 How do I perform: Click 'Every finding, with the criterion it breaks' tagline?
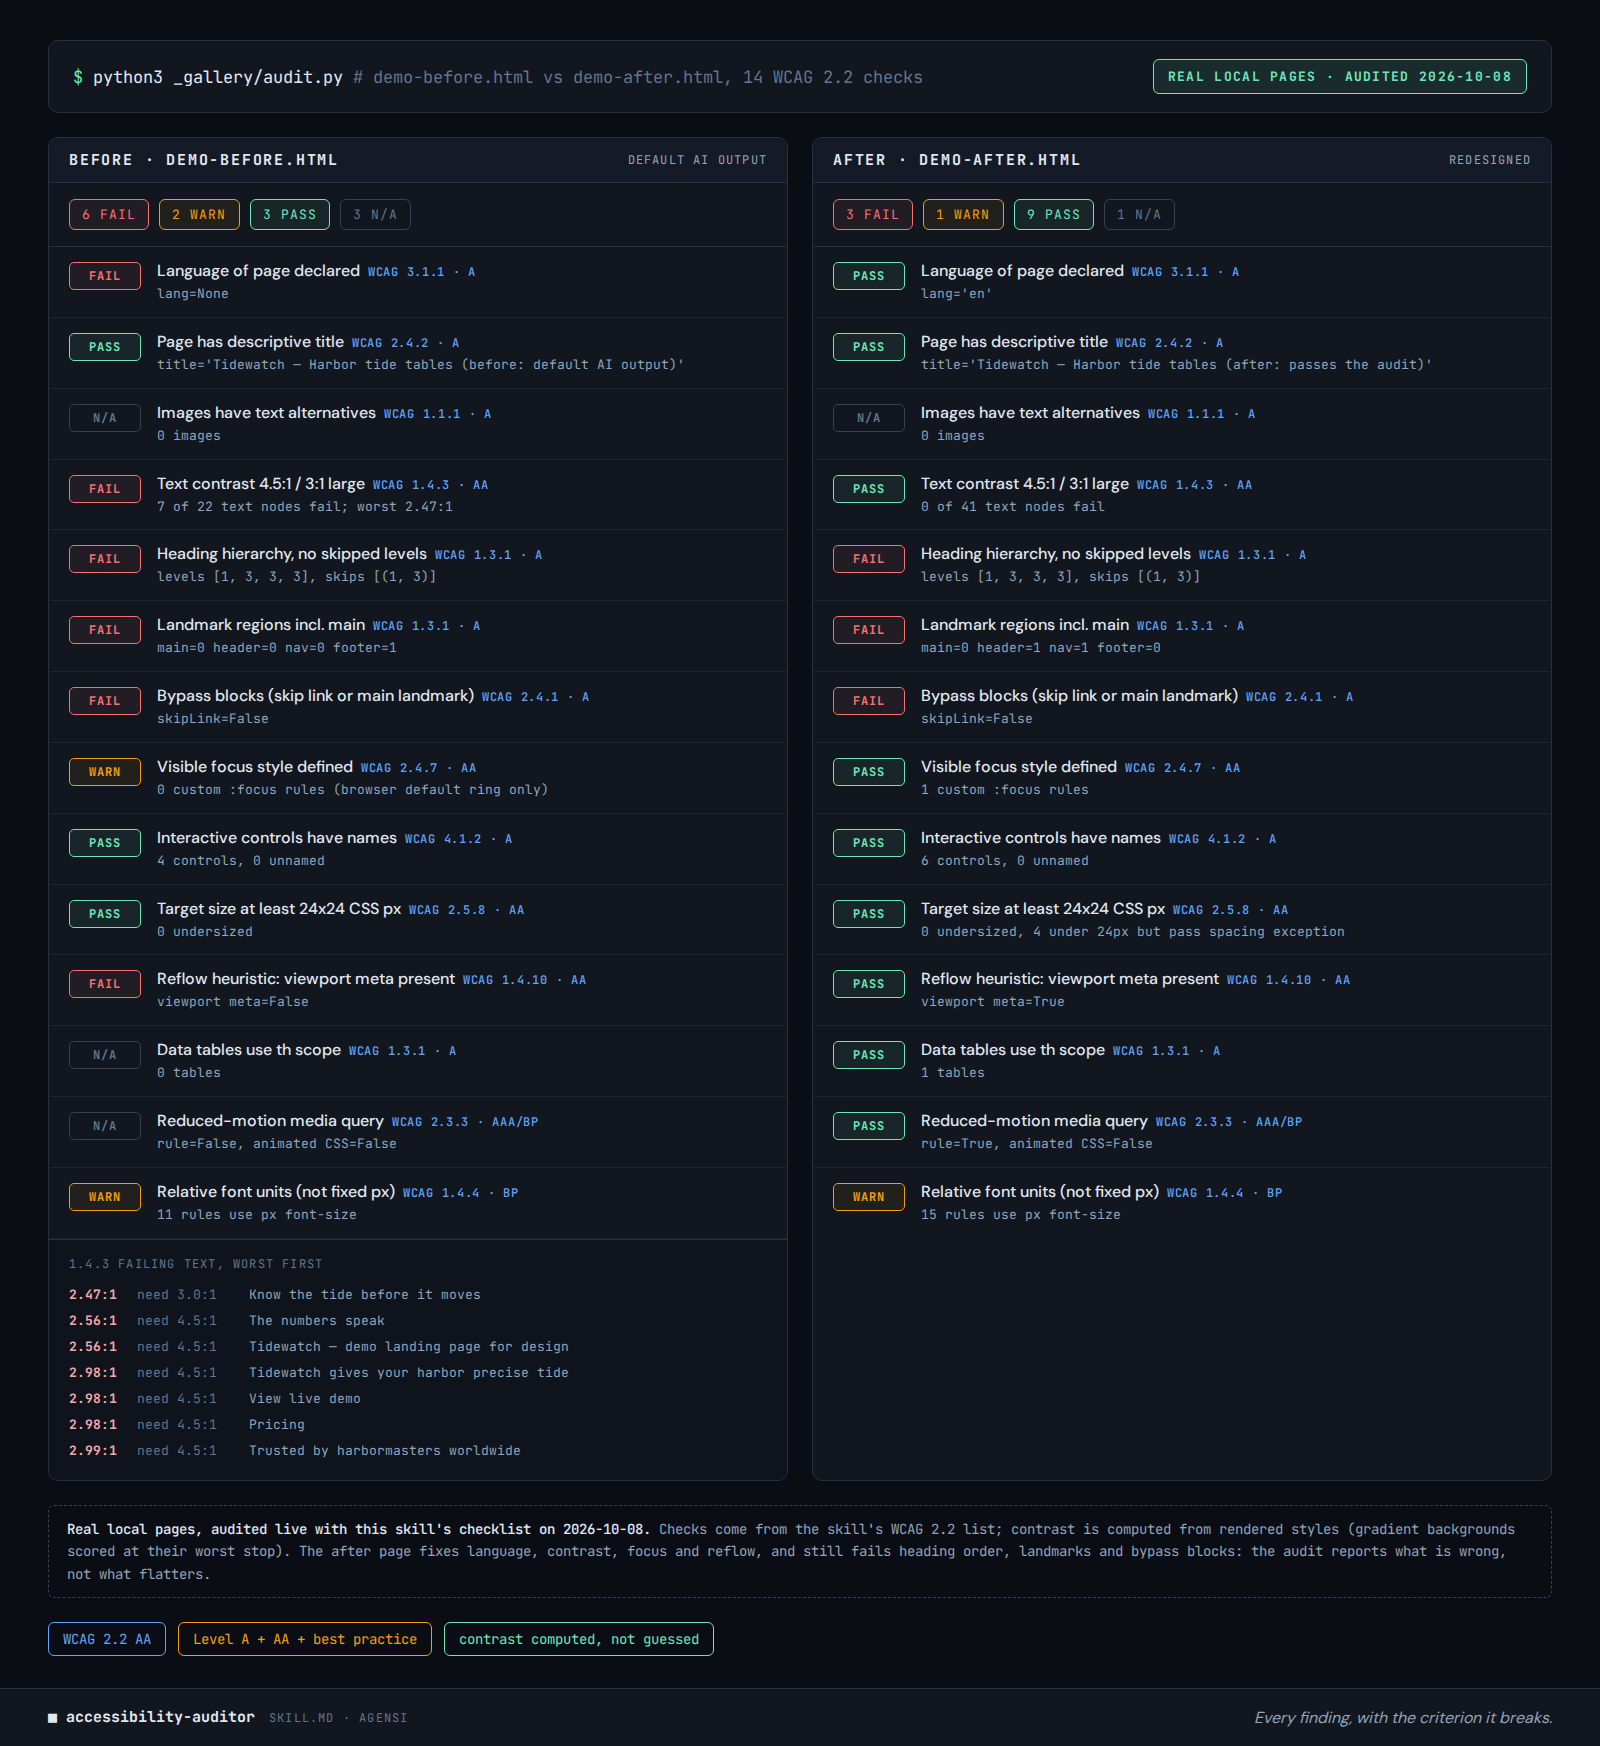click(x=1403, y=1718)
